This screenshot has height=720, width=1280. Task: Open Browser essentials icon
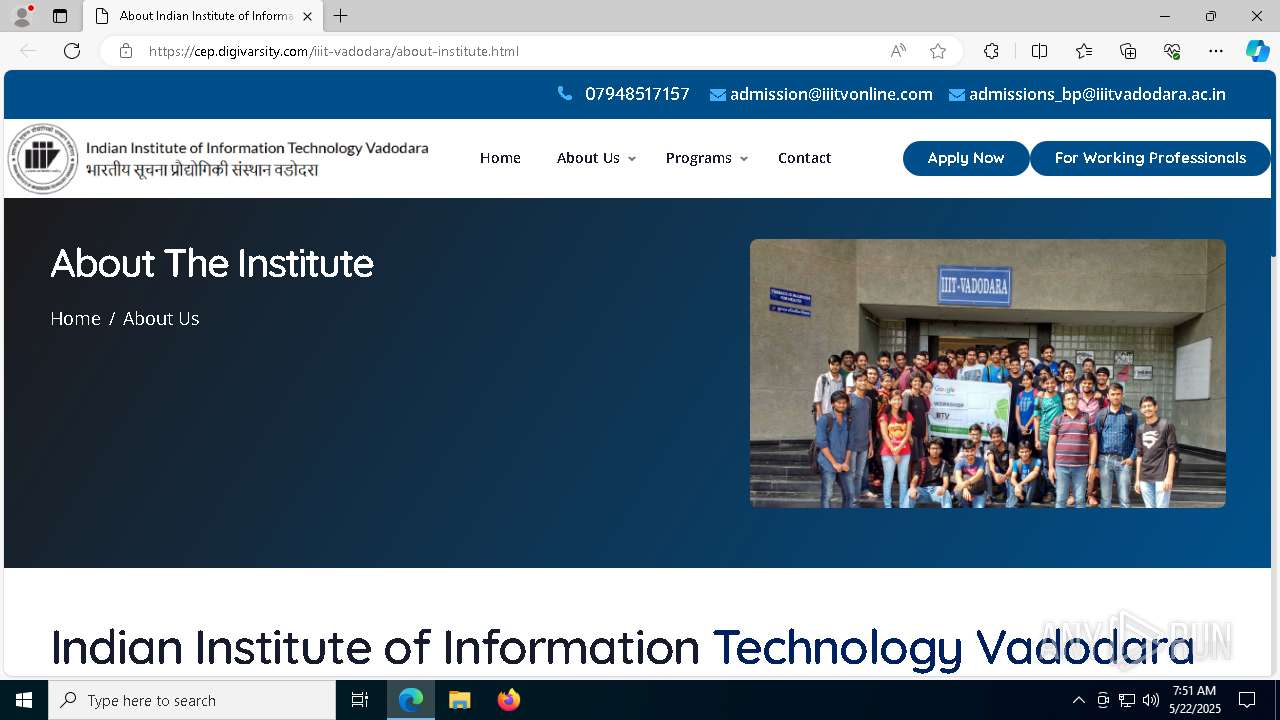click(1172, 51)
